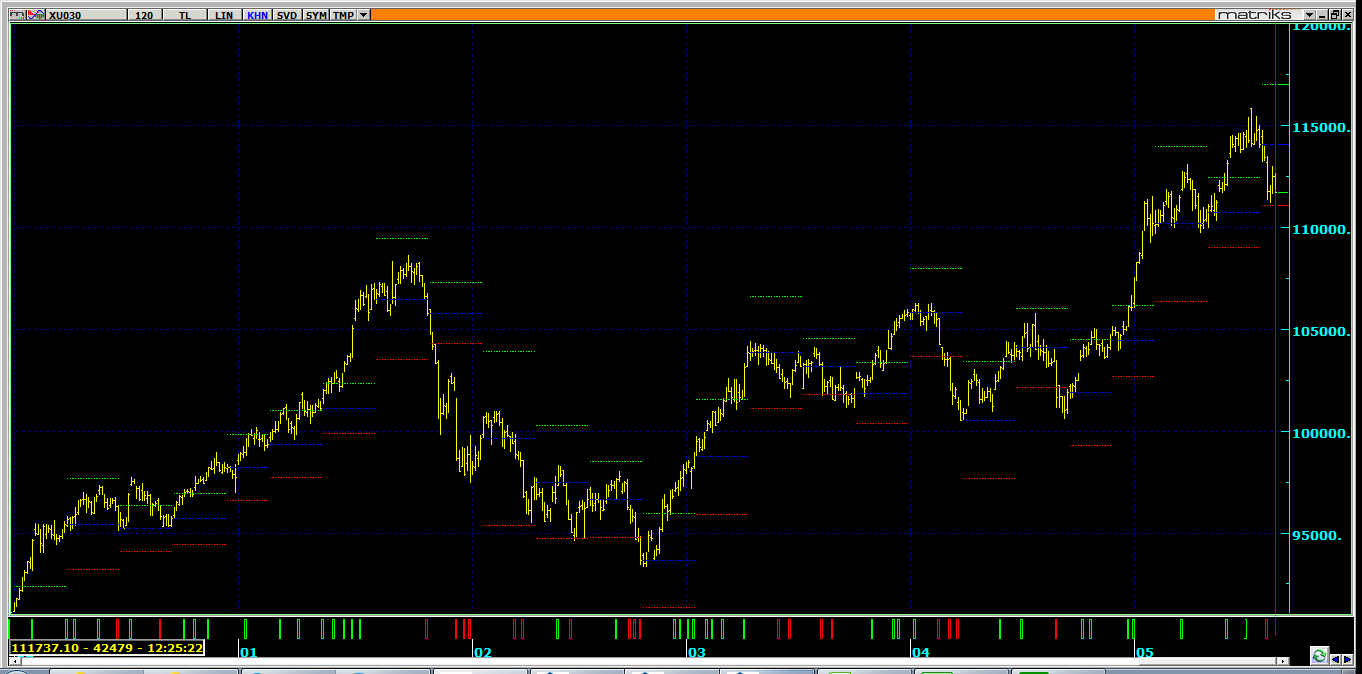Minimize the chart window

[x=1322, y=15]
